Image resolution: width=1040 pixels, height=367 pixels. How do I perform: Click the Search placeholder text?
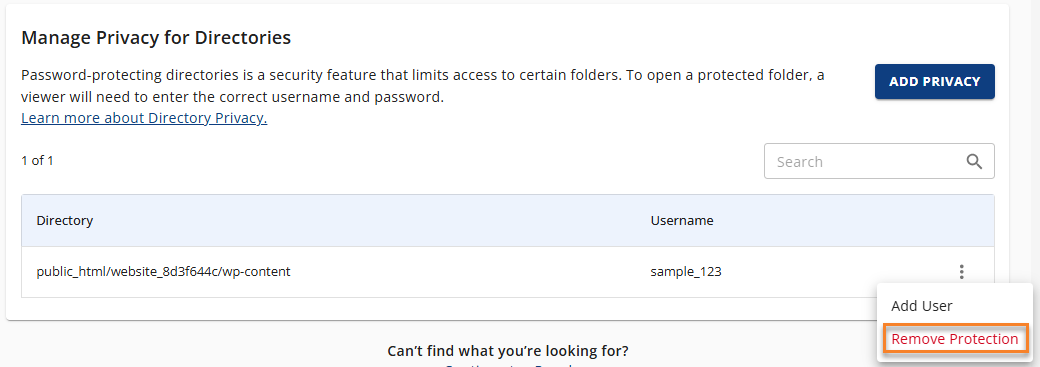(799, 161)
